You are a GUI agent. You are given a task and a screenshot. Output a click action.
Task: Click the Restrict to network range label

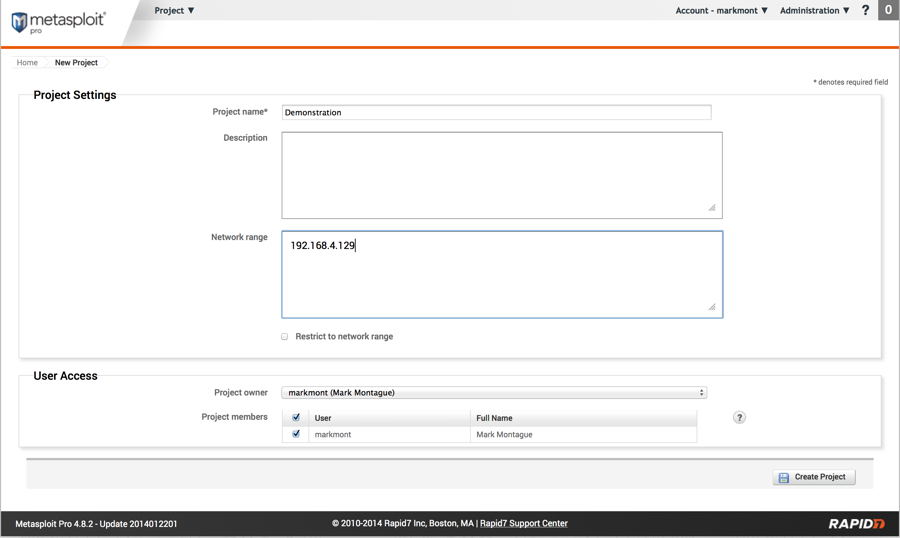point(344,336)
